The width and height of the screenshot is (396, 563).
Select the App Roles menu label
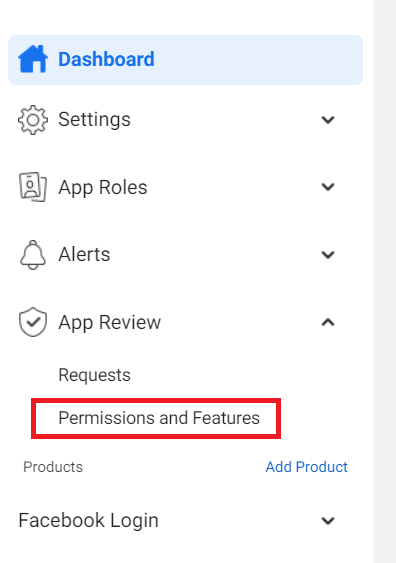click(103, 187)
